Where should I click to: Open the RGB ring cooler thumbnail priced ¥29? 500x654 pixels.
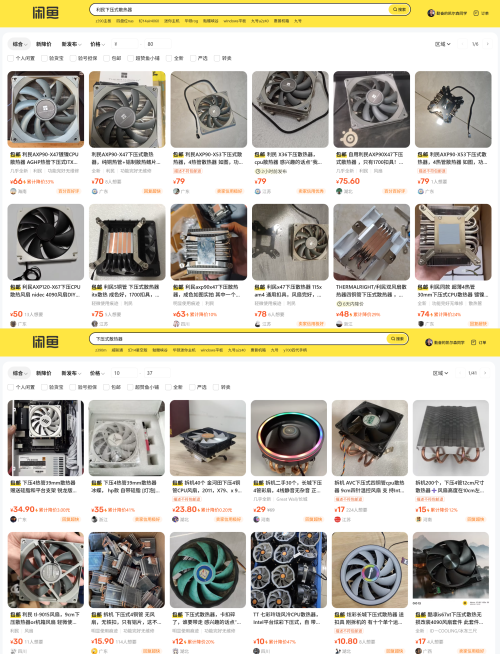[289, 438]
